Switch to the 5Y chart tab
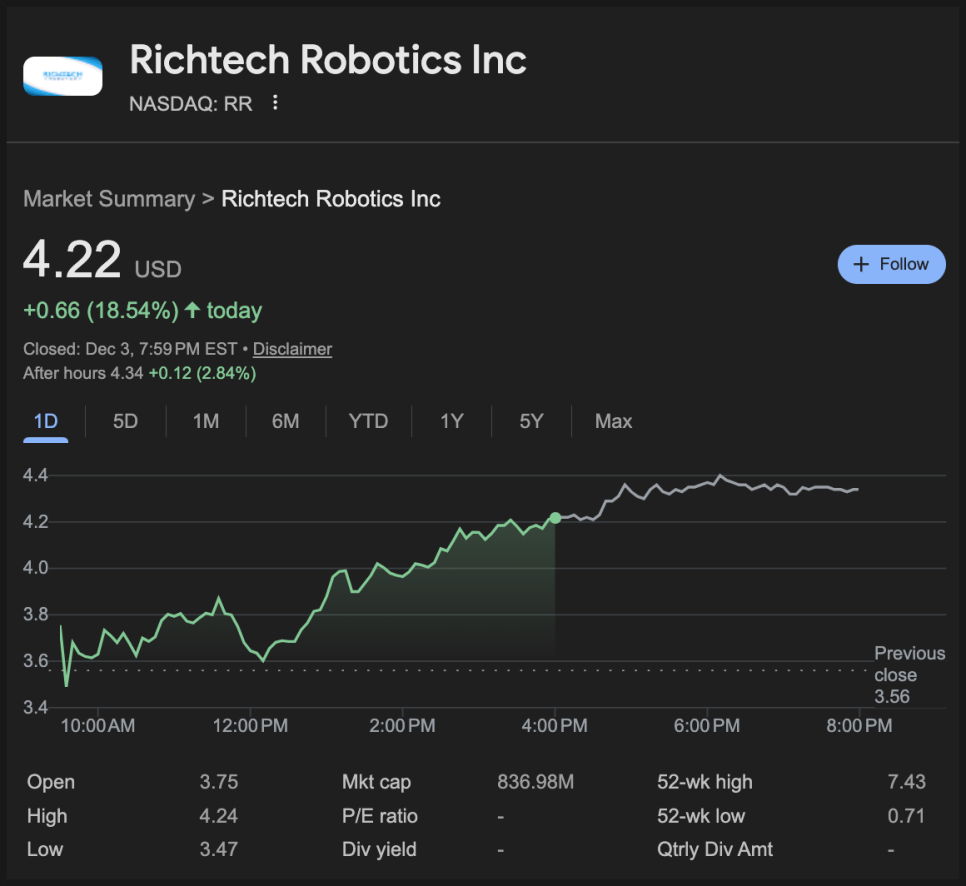This screenshot has height=886, width=966. (531, 421)
